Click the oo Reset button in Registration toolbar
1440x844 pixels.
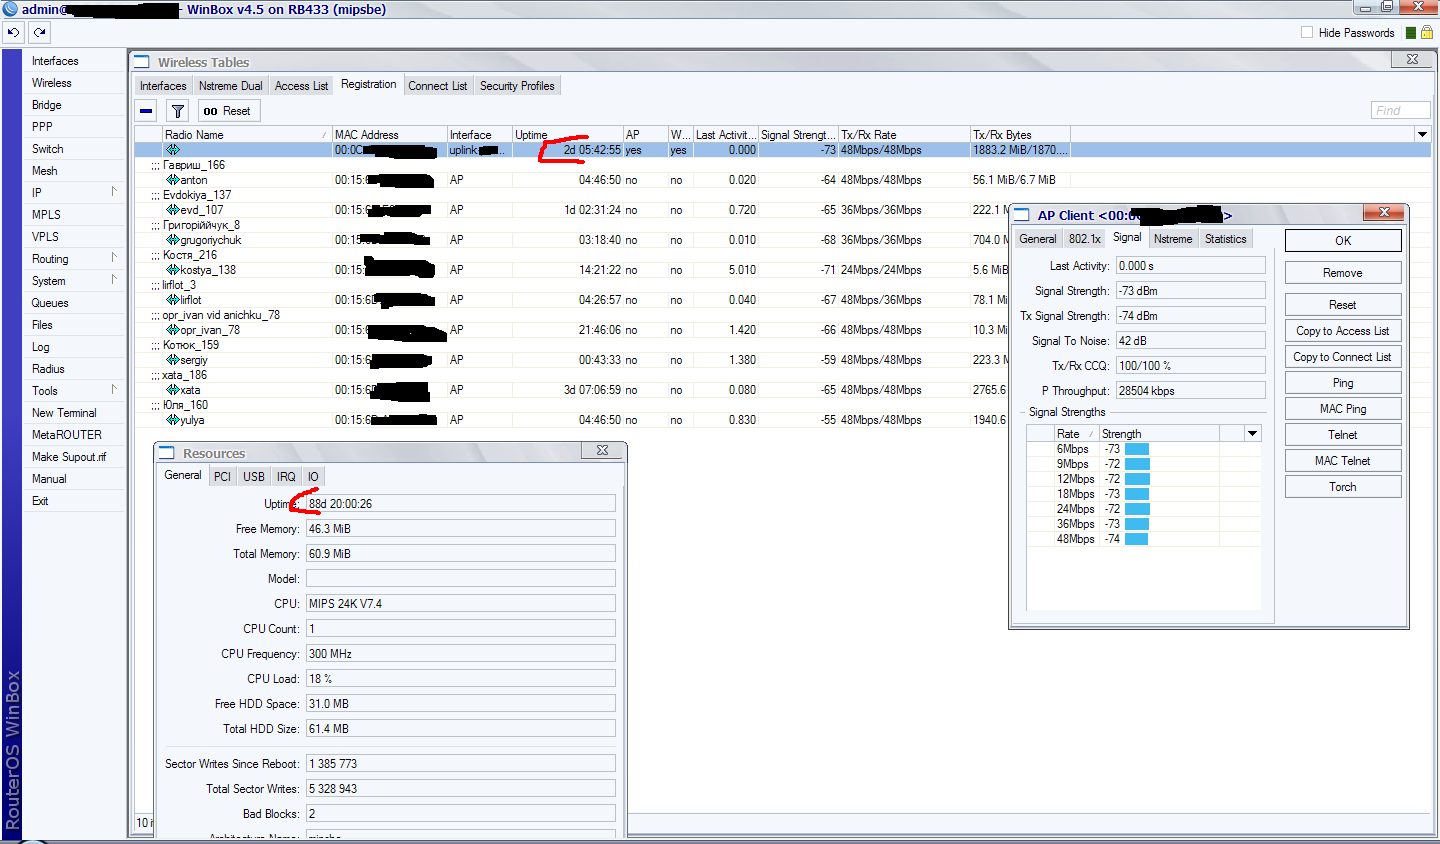coord(228,111)
